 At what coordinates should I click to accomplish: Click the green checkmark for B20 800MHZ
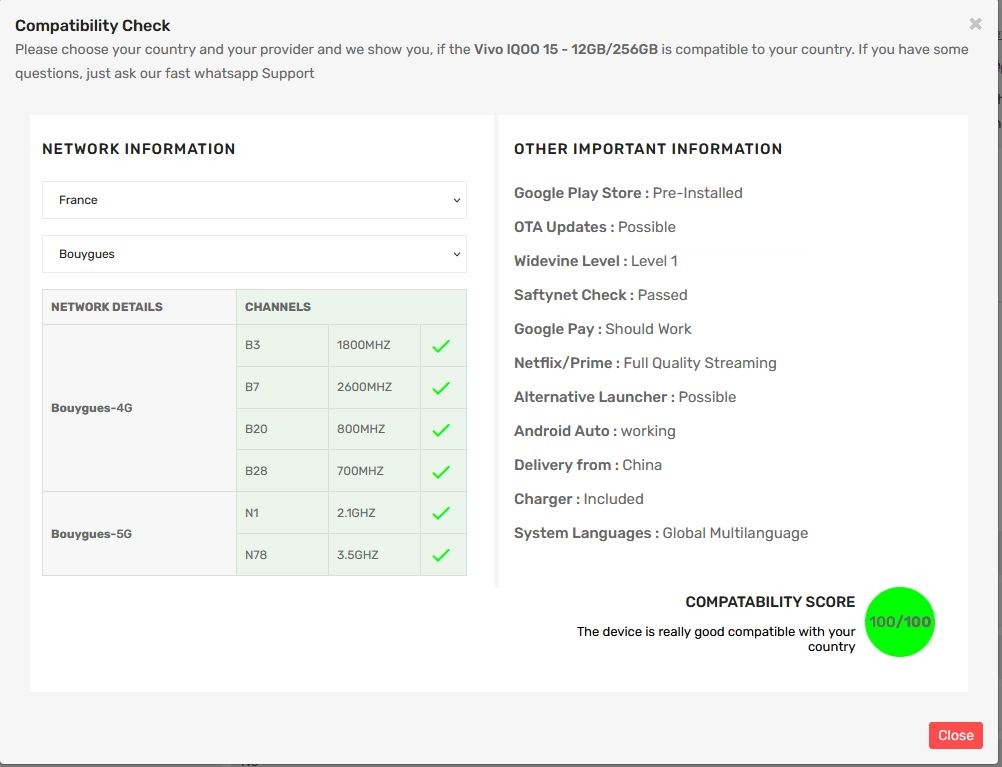[x=441, y=430]
